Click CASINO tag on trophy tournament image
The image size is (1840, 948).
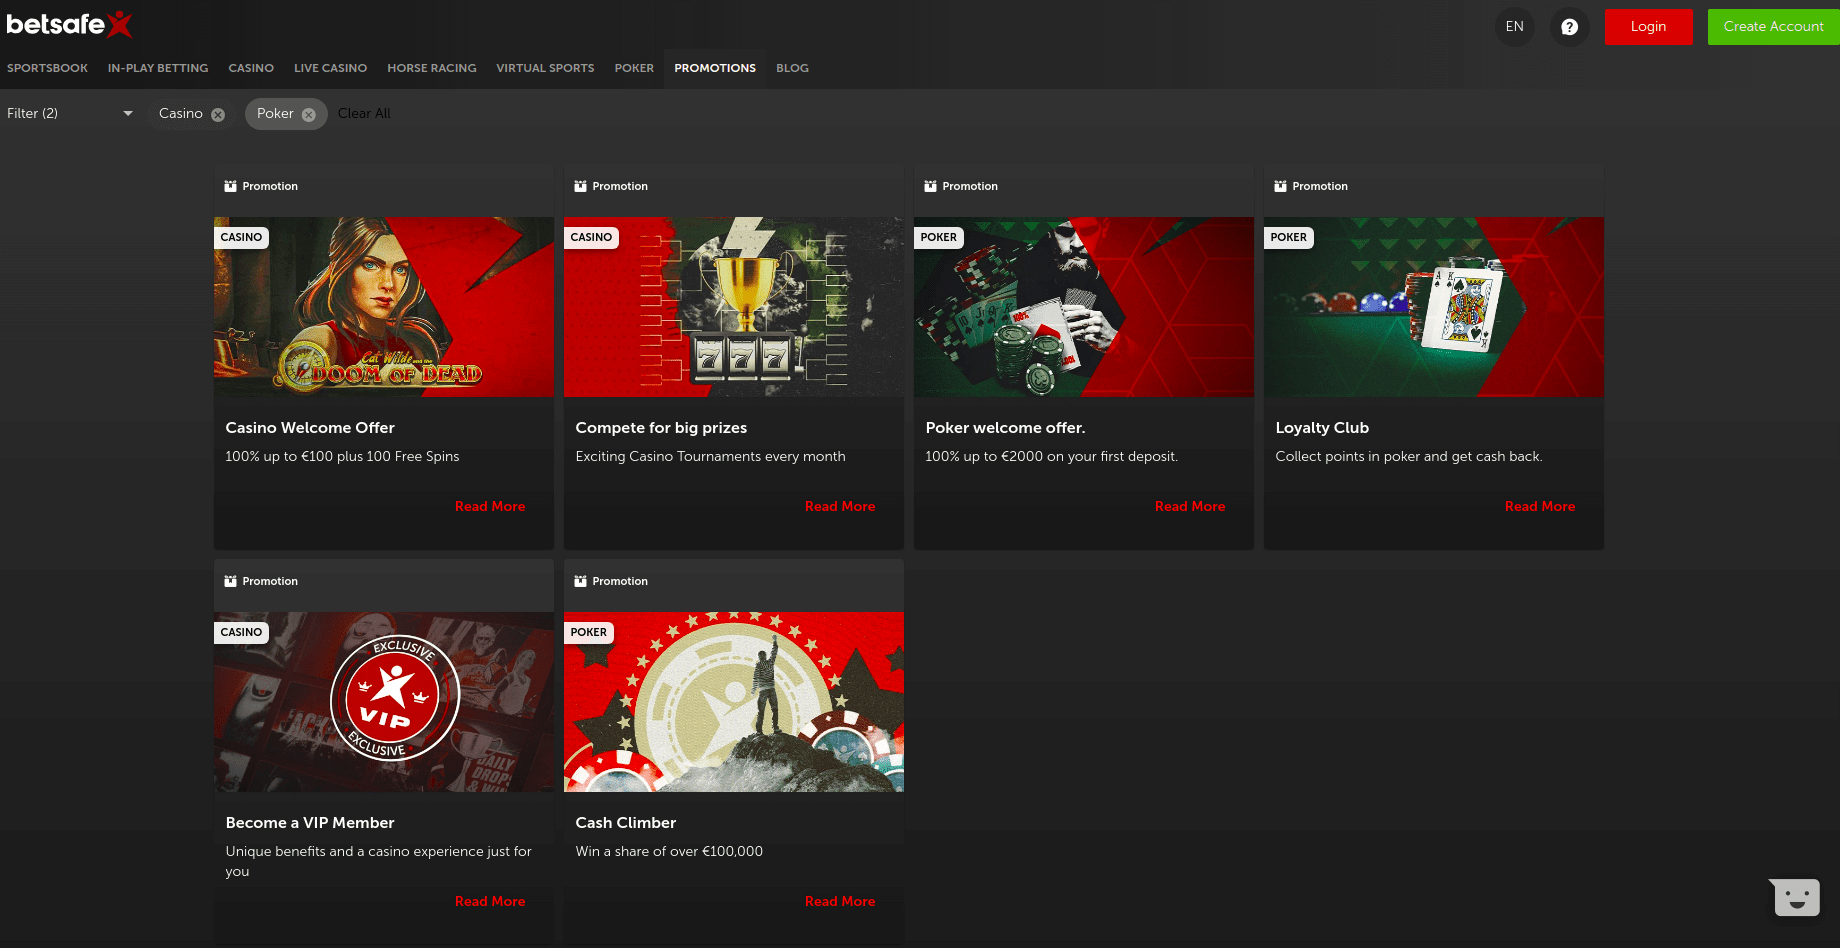coord(591,238)
